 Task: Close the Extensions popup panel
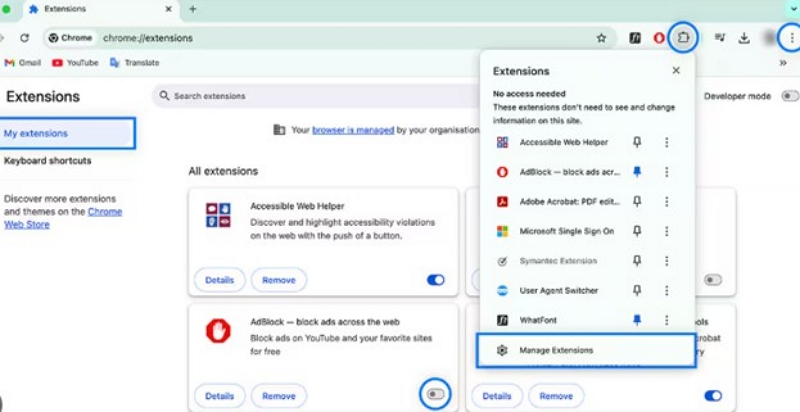[676, 70]
